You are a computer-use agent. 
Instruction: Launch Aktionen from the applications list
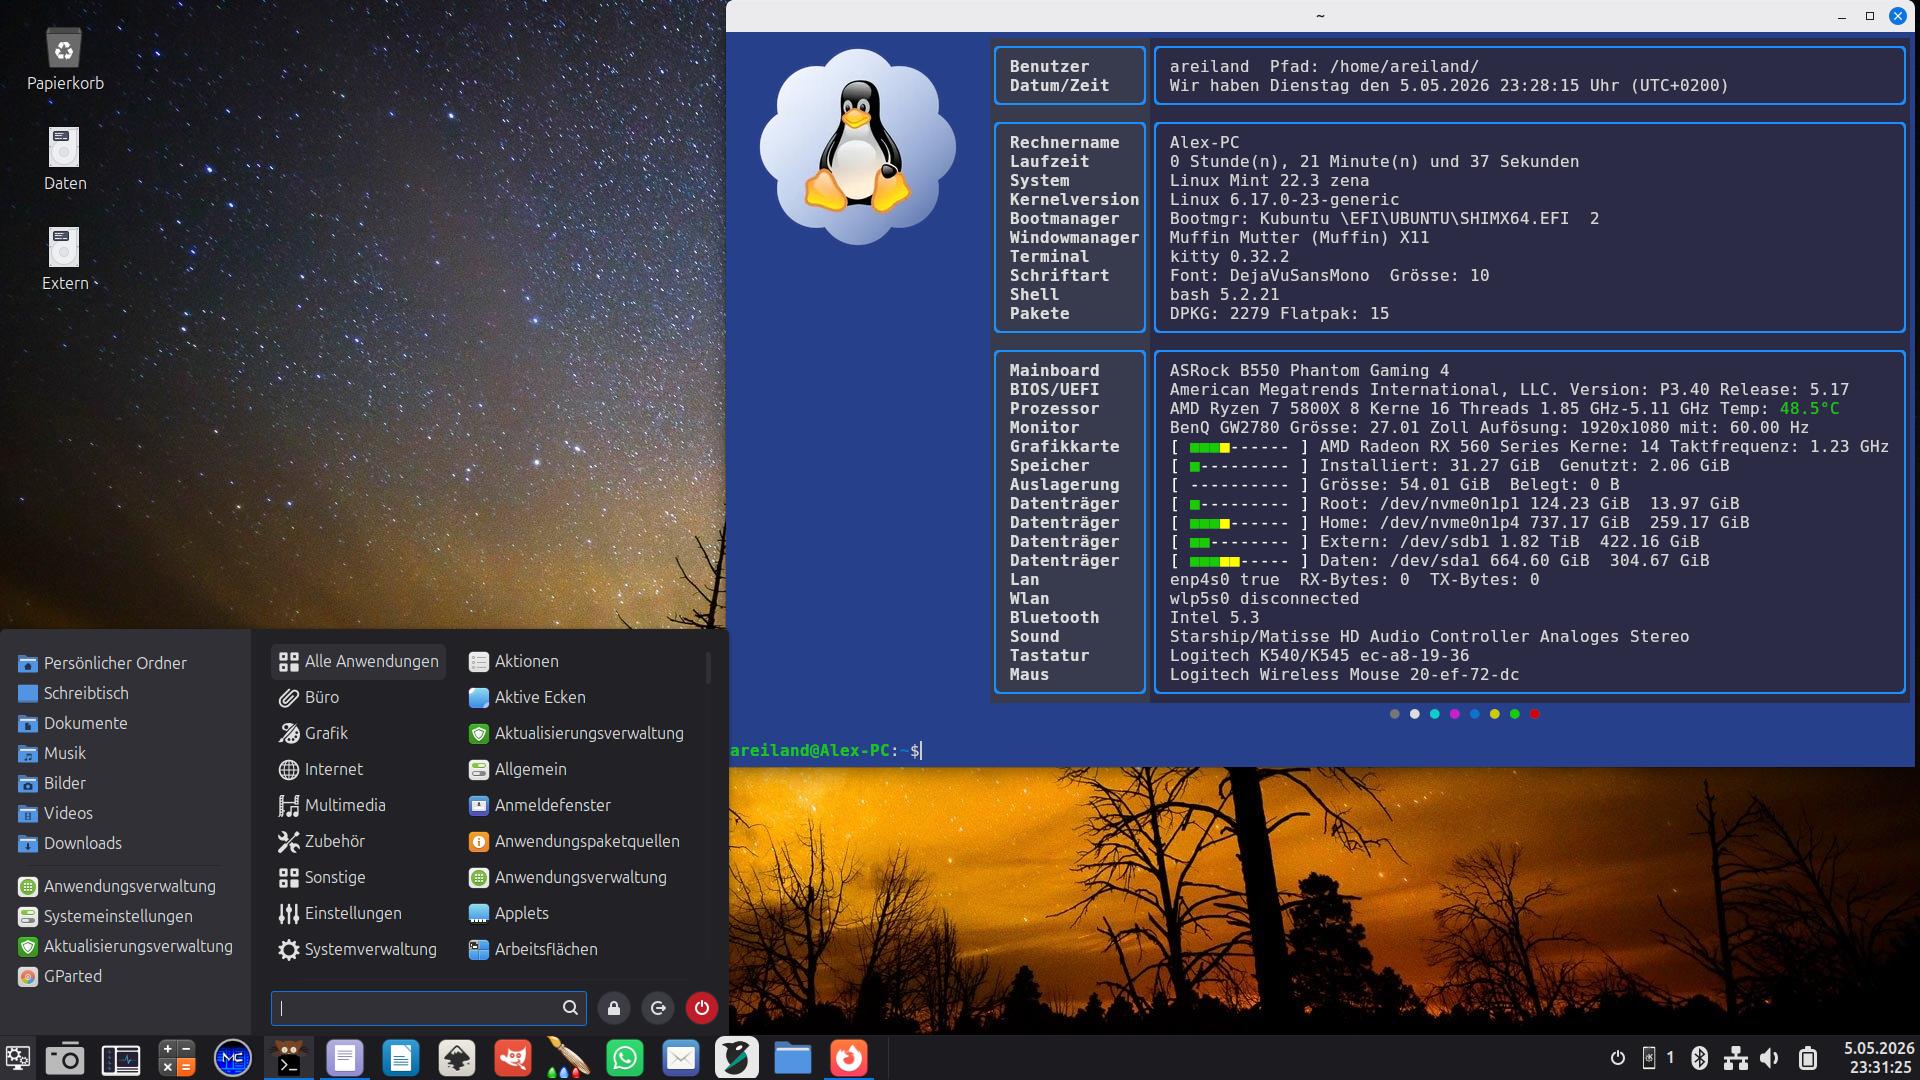coord(580,661)
